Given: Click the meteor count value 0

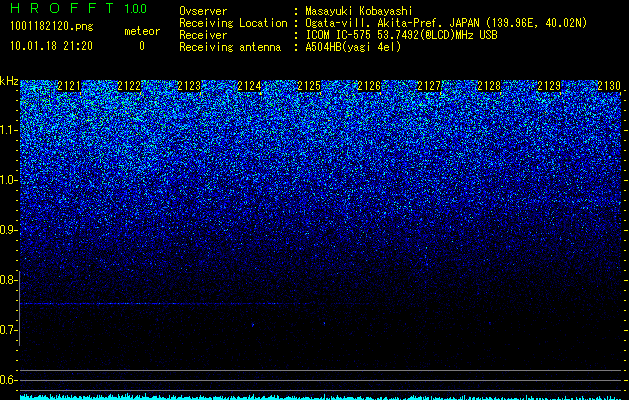Looking at the screenshot, I should coord(142,46).
